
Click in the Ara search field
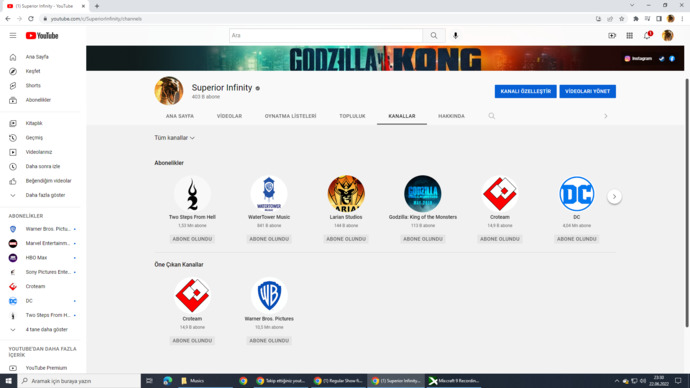(x=326, y=36)
